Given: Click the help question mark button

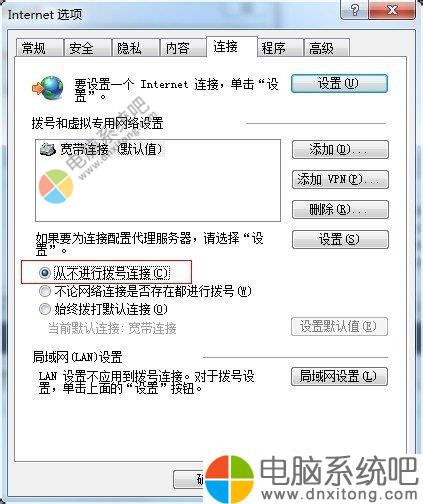Looking at the screenshot, I should pos(354,10).
